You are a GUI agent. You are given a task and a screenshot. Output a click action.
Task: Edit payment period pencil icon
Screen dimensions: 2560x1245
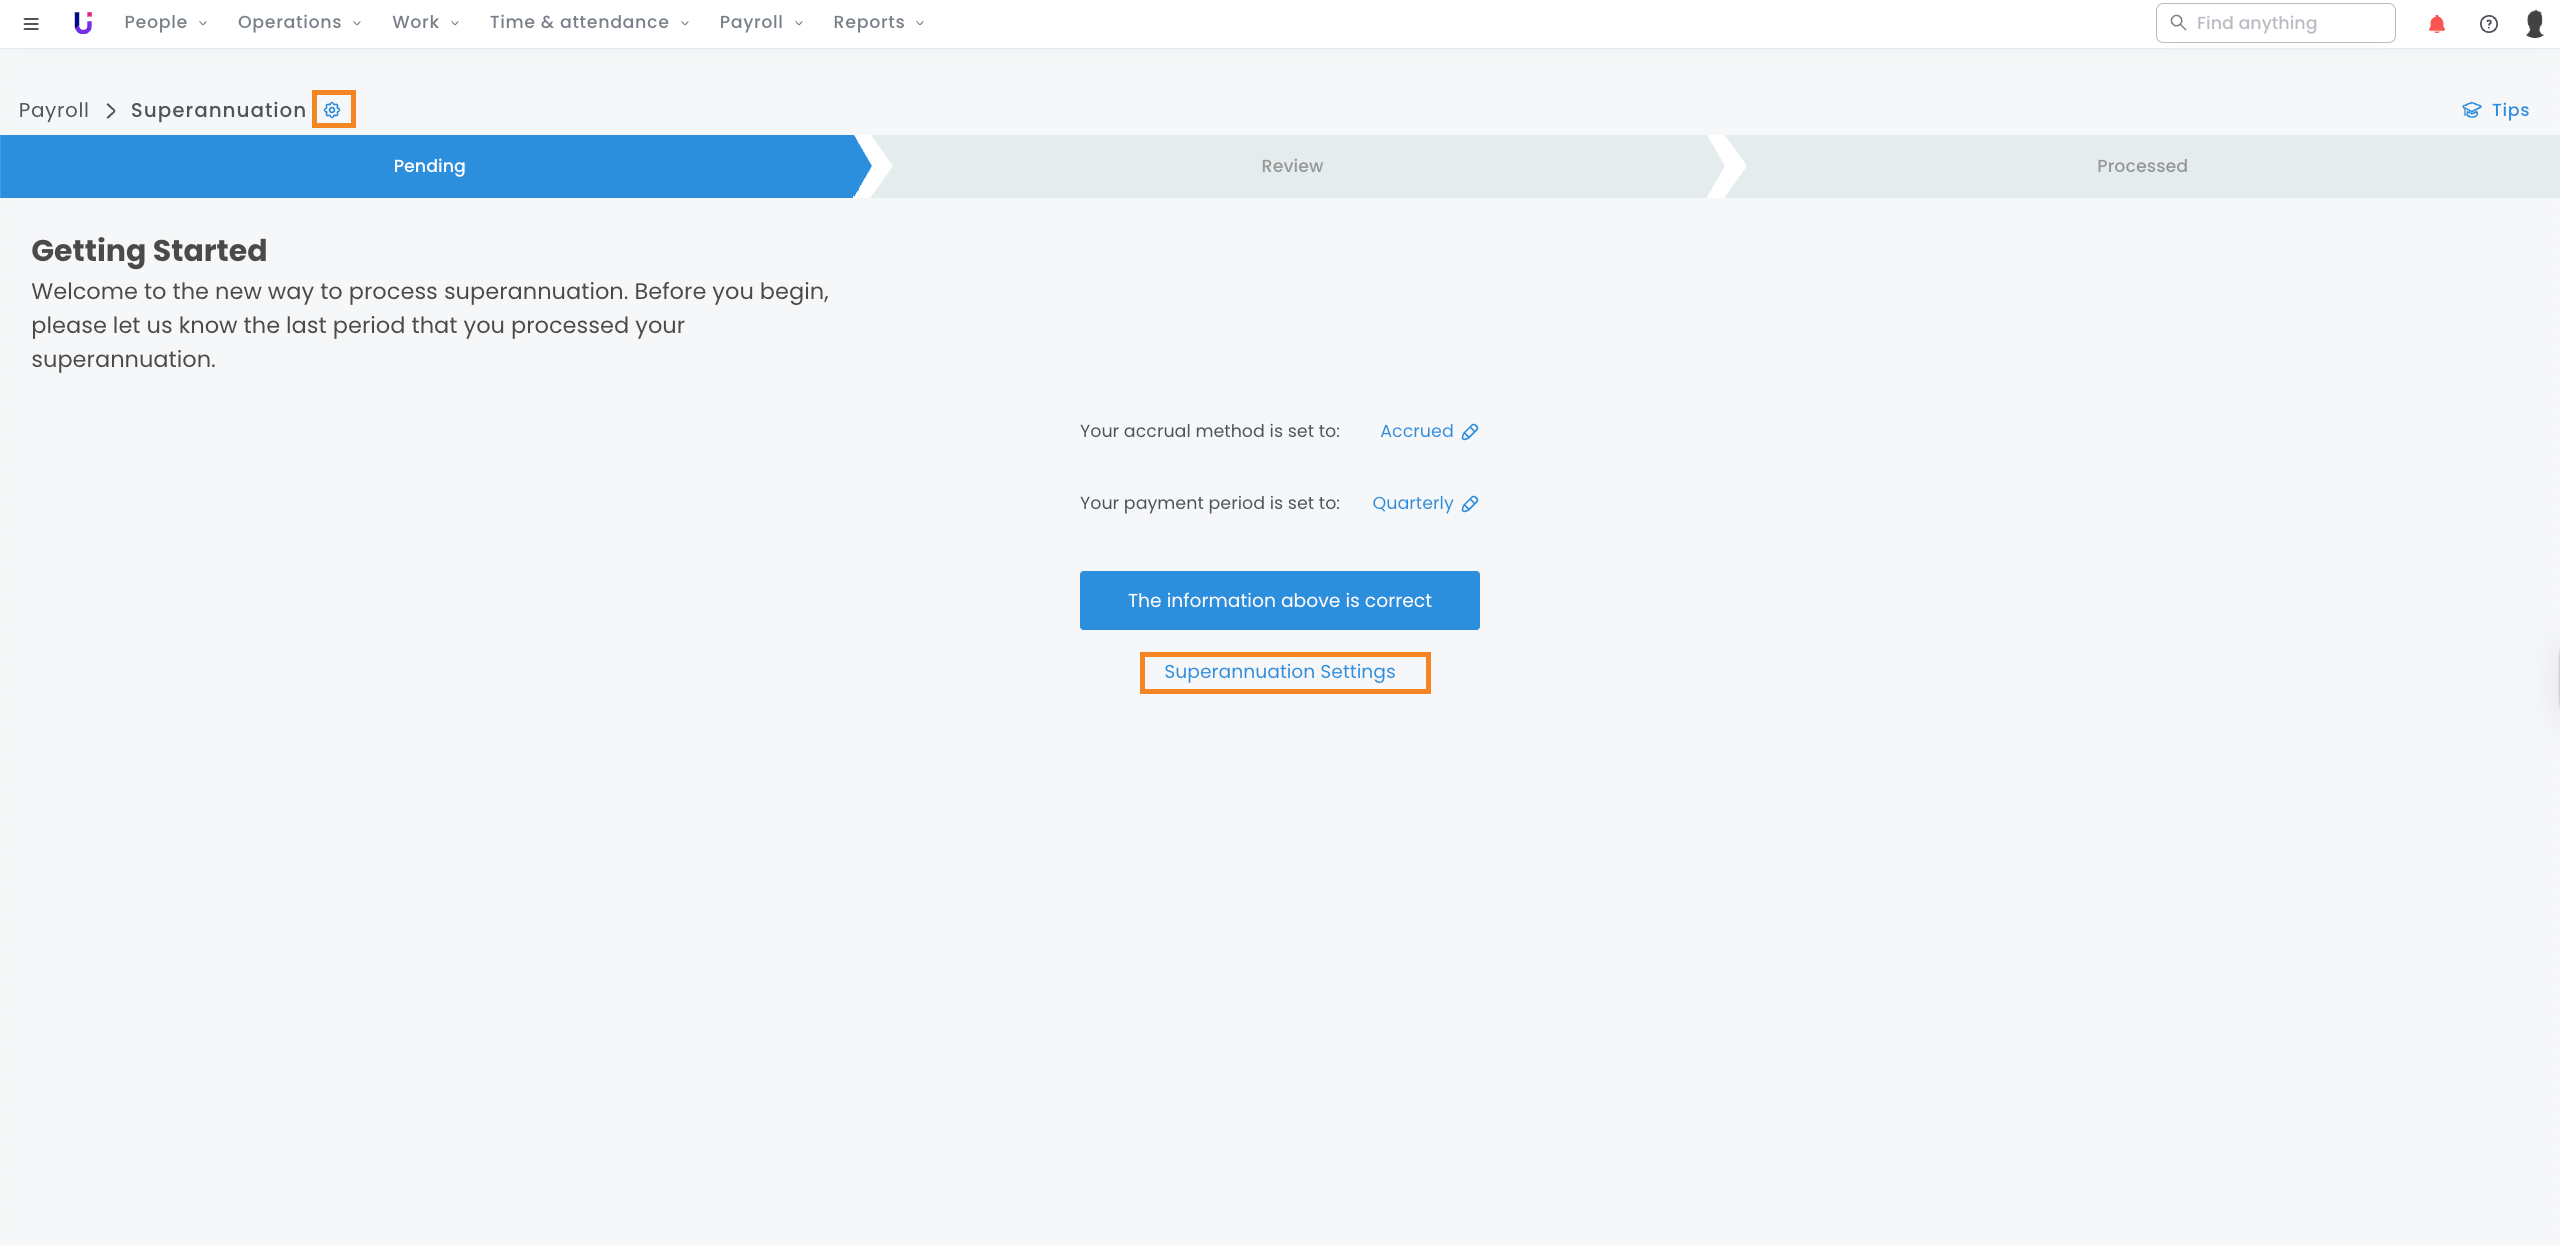[1470, 504]
